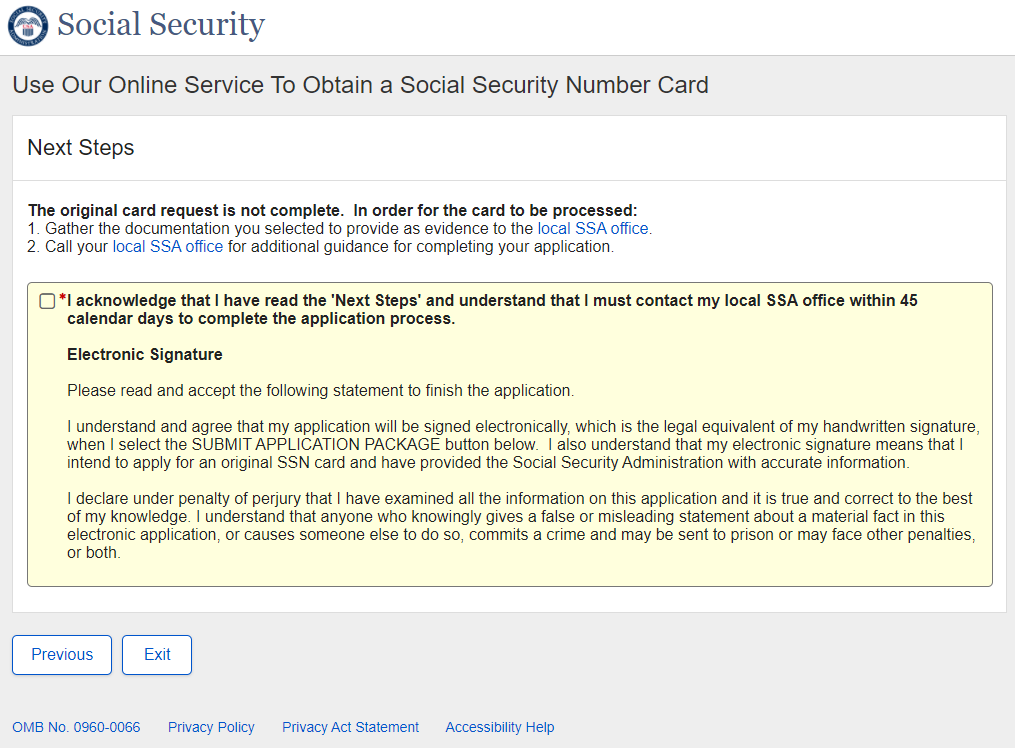Viewport: 1015px width, 748px height.
Task: Click the page title about obtaining a card
Action: 360,85
